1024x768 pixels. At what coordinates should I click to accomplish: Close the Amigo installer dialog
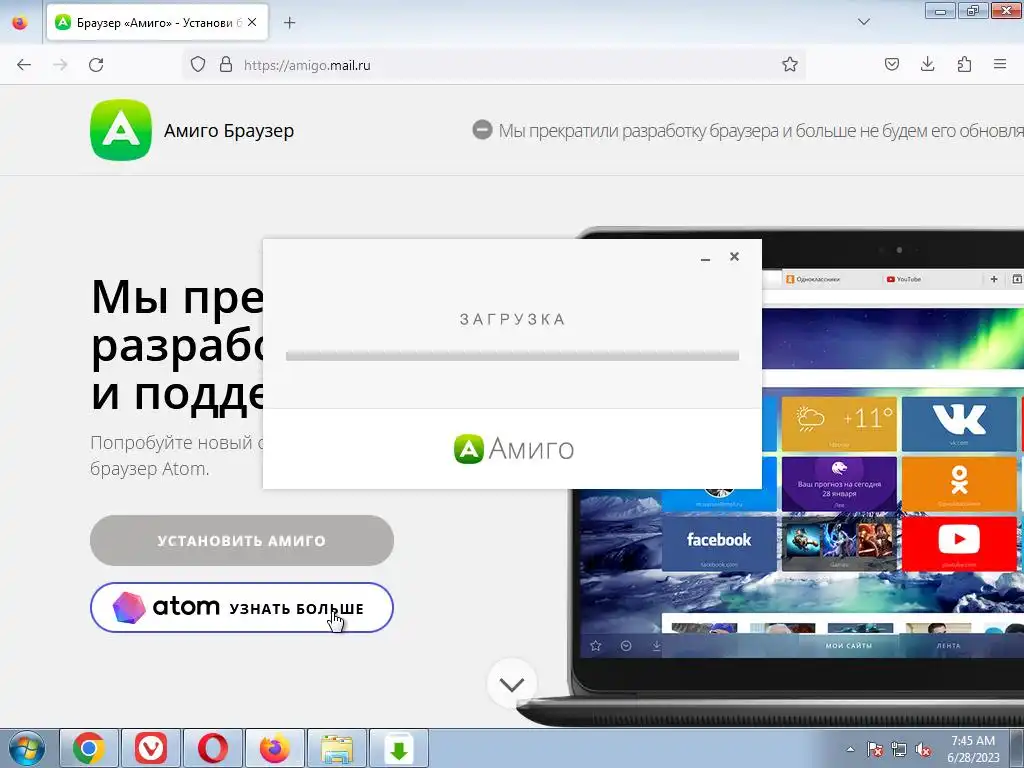pos(734,257)
